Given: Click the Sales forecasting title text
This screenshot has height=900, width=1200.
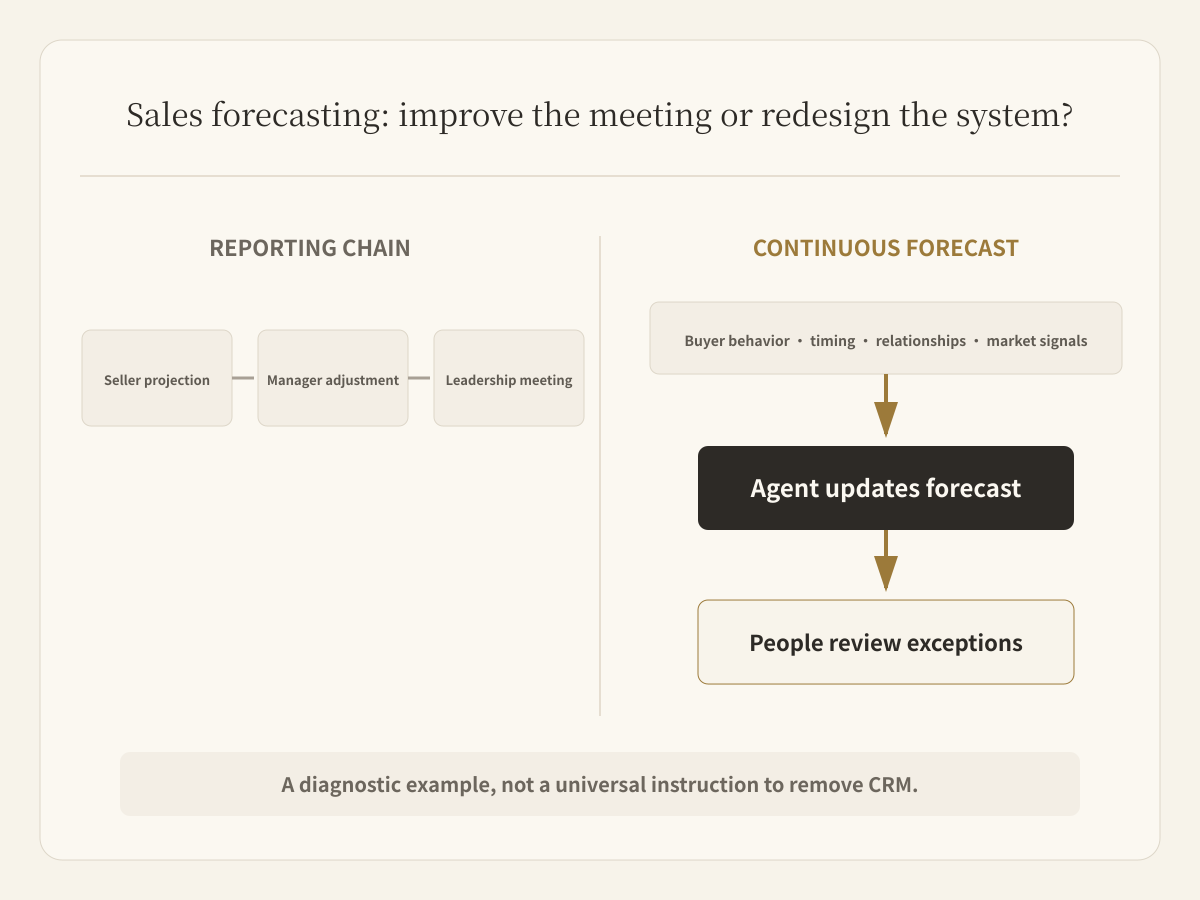Looking at the screenshot, I should (600, 115).
